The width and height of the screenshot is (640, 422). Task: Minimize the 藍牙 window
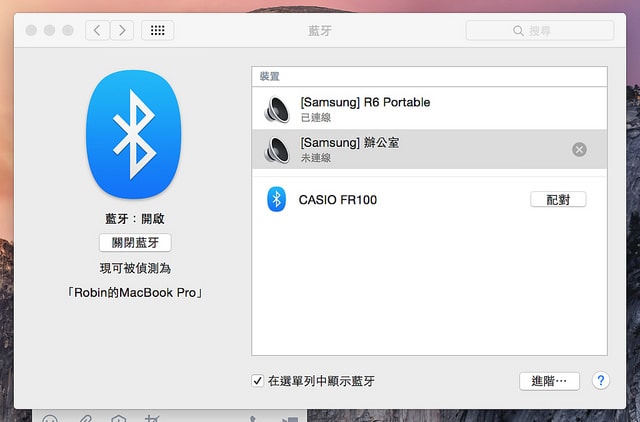tap(49, 31)
